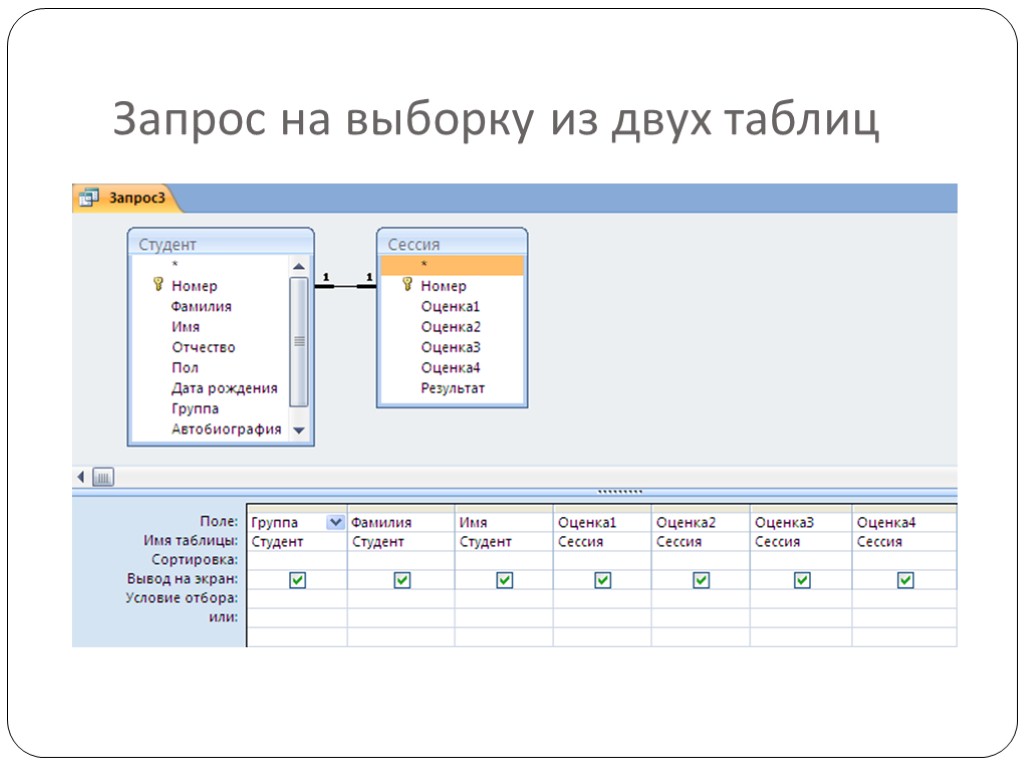Viewport: 1024px width, 768px height.
Task: Click the down arrow of Студент field list scrollbar
Action: tap(299, 430)
